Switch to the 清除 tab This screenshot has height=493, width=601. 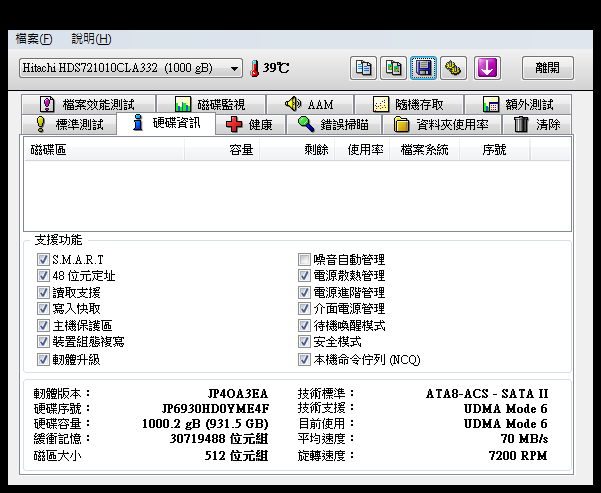[x=537, y=124]
